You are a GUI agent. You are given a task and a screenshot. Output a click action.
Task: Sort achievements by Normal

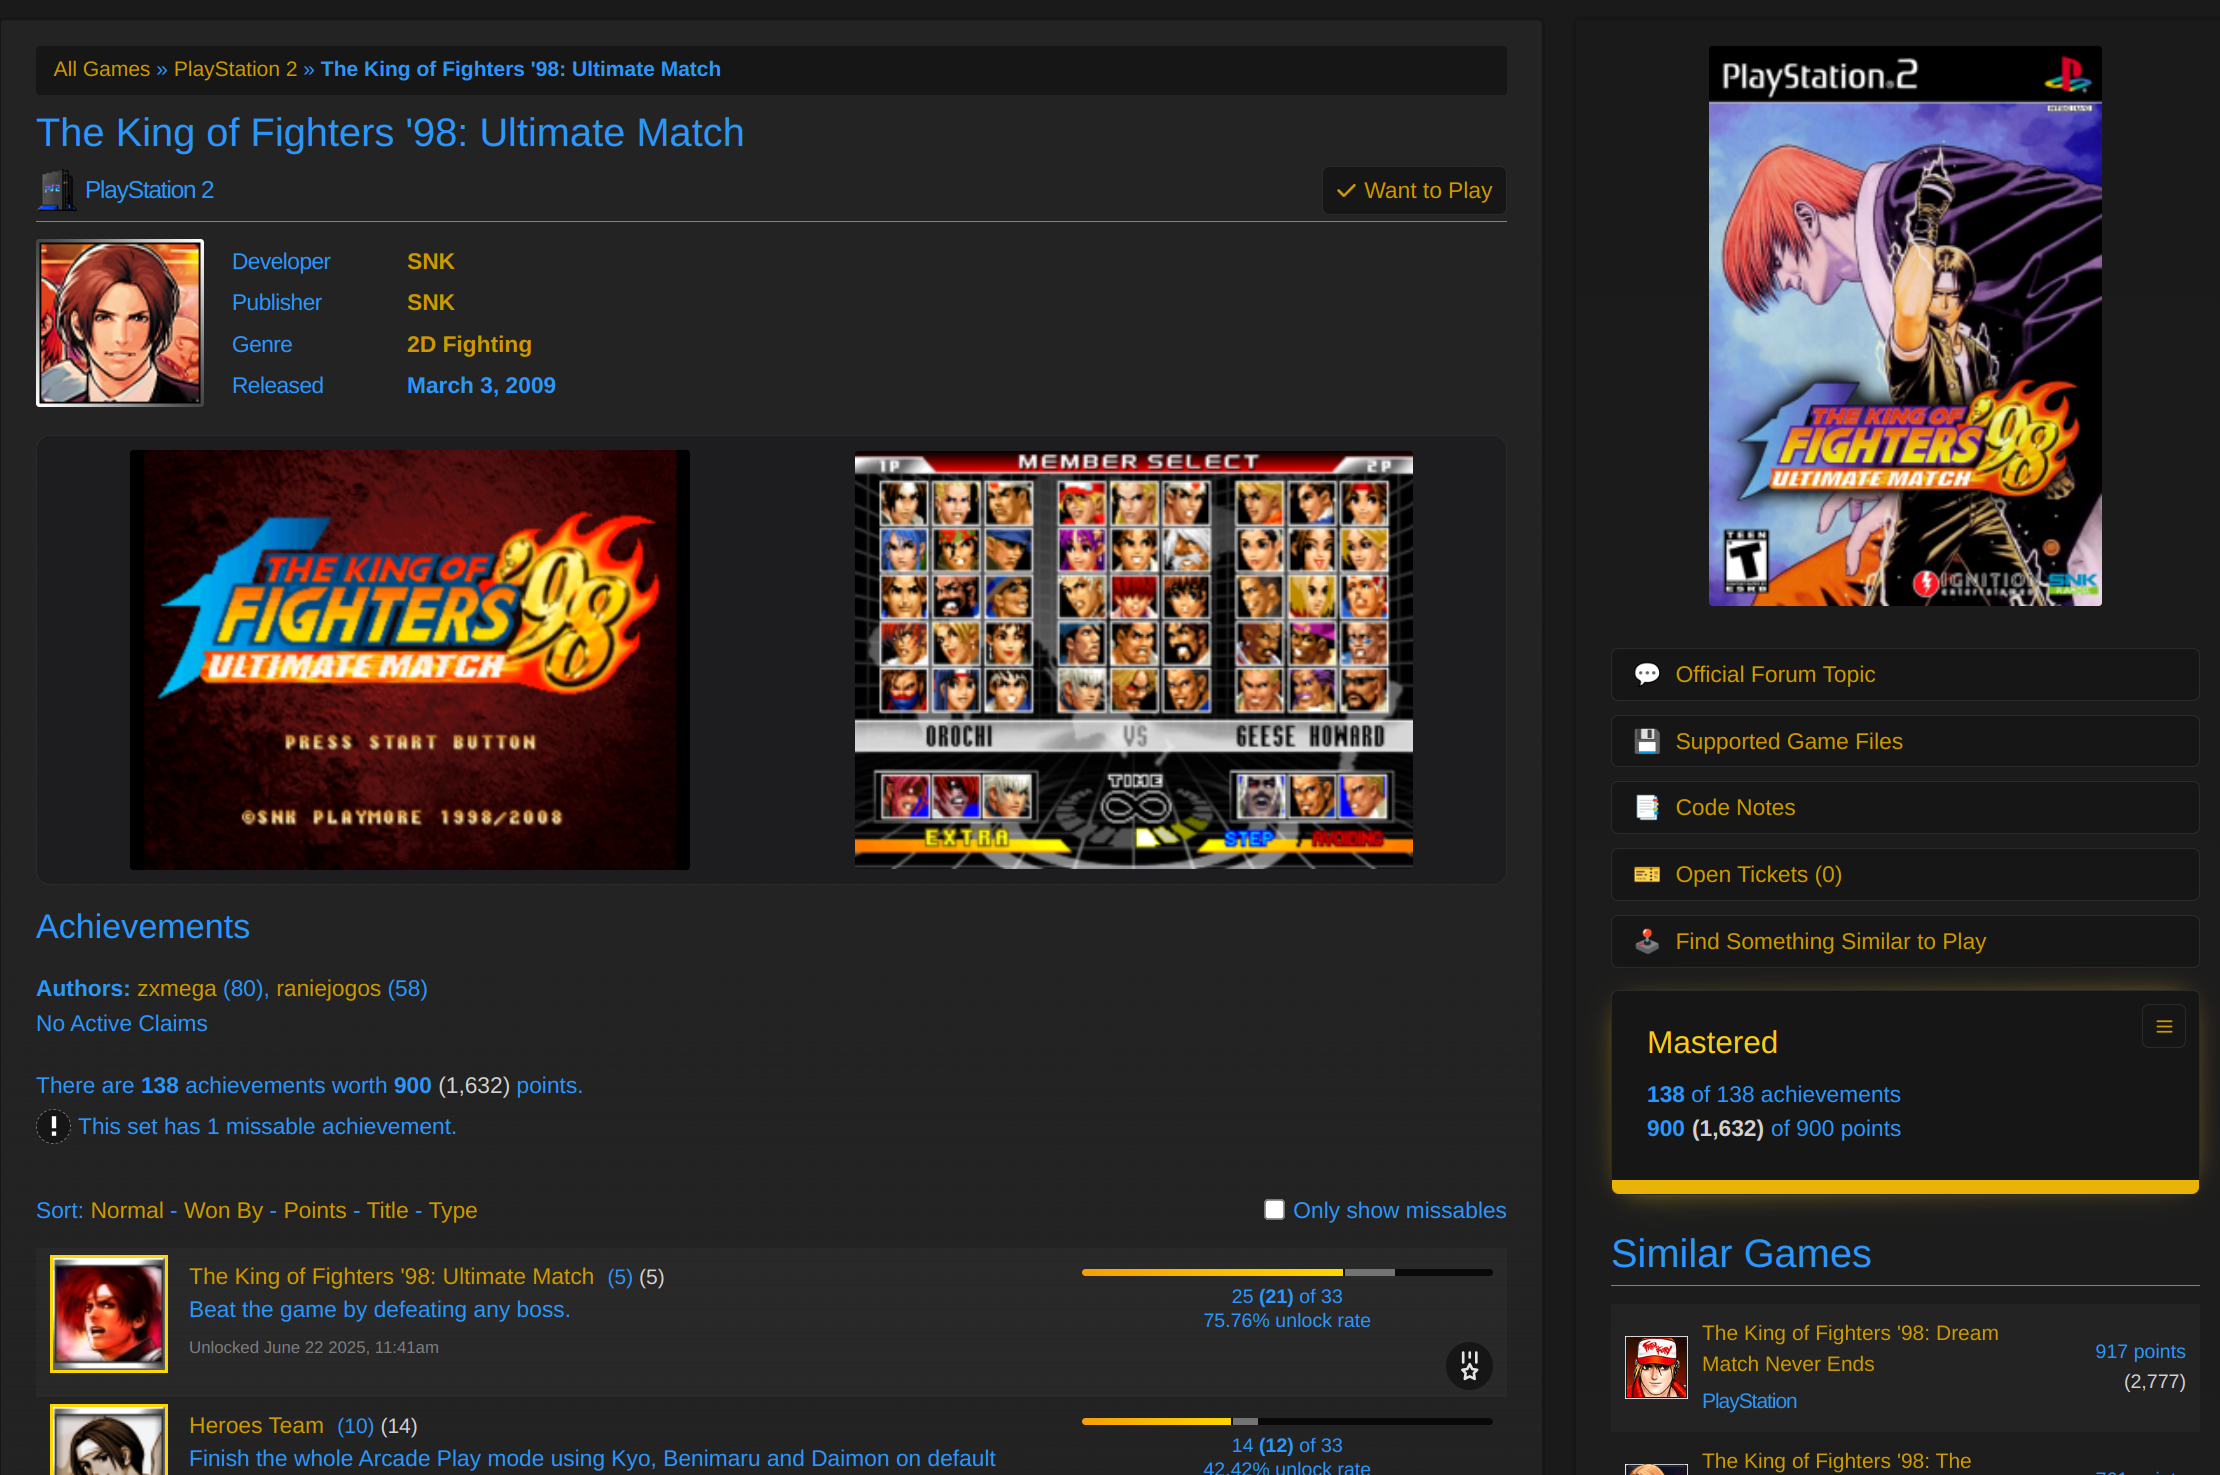pyautogui.click(x=127, y=1210)
